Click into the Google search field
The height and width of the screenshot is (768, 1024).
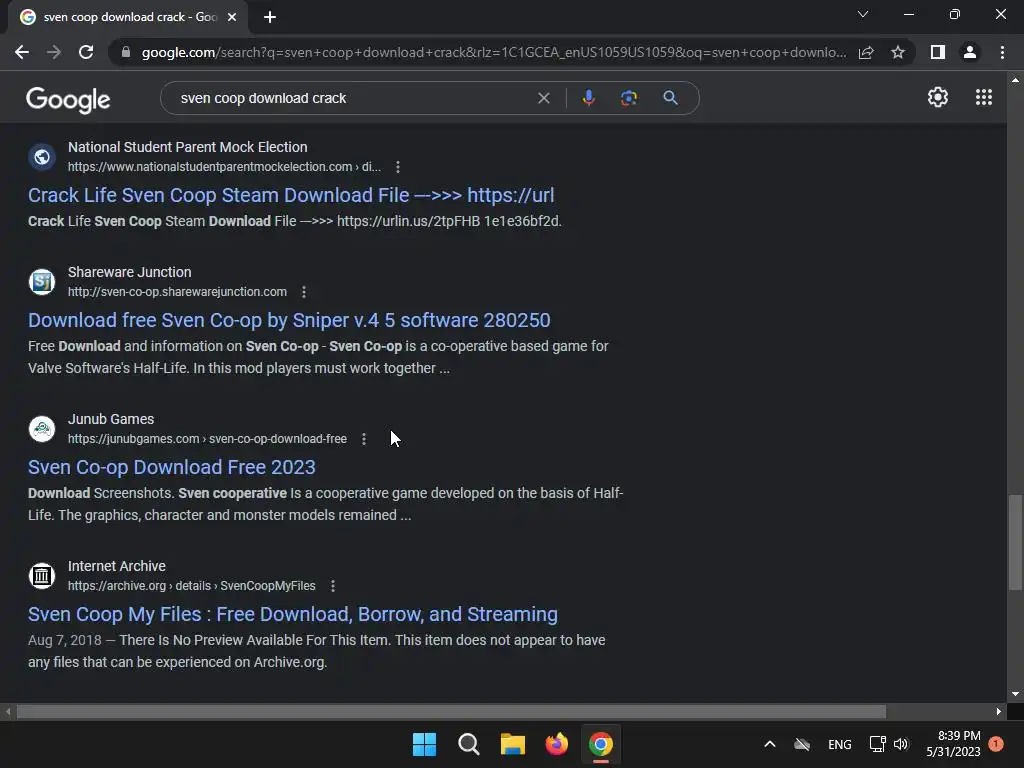coord(353,98)
